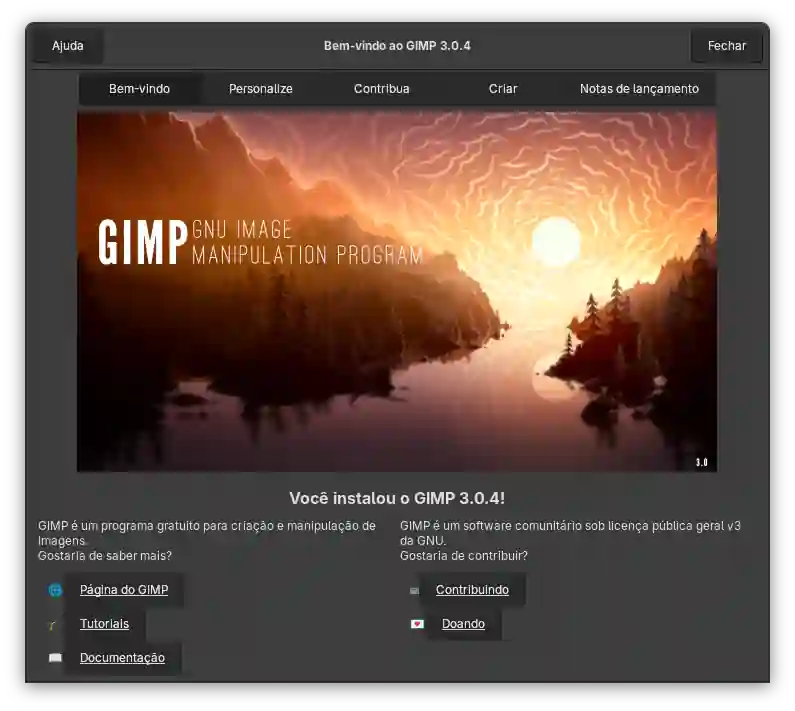Select the Contribua tab
795x711 pixels.
pyautogui.click(x=381, y=89)
